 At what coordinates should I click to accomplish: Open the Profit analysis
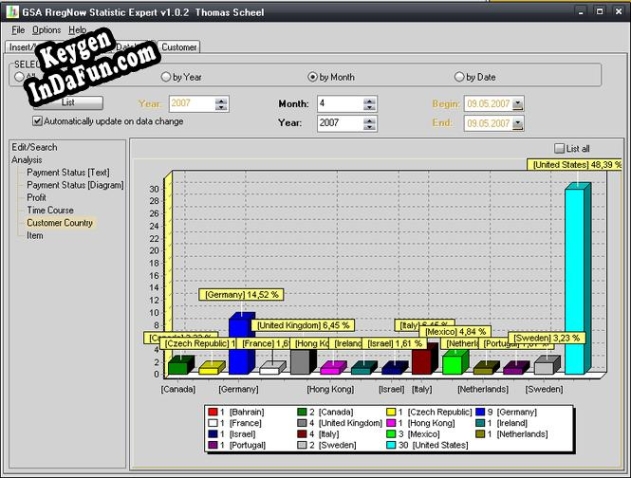[36, 198]
